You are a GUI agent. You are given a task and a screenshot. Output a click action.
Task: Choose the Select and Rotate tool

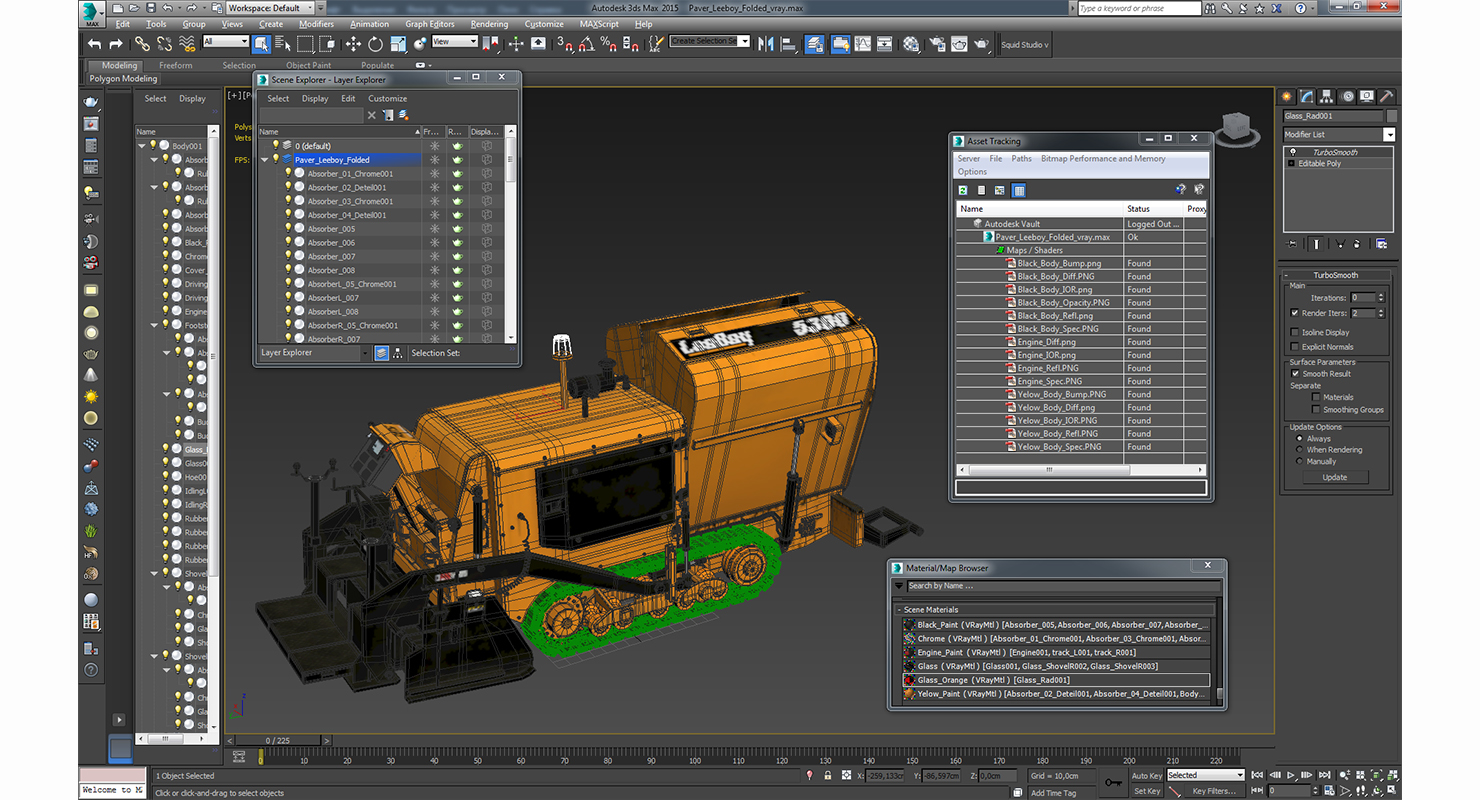(376, 43)
